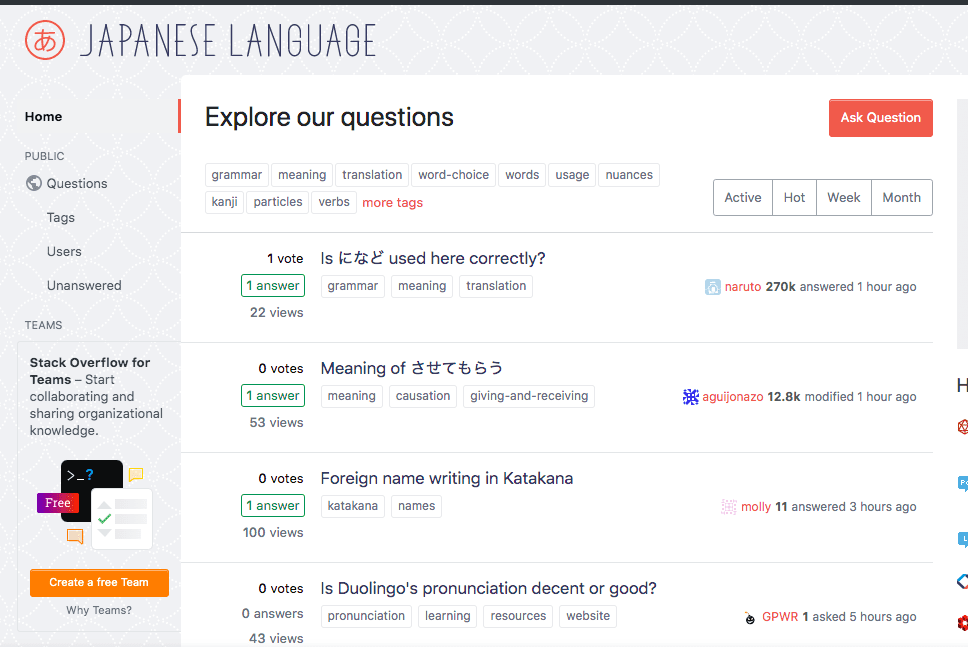Click the Create a free Team button
Viewport: 968px width, 647px height.
(x=99, y=582)
